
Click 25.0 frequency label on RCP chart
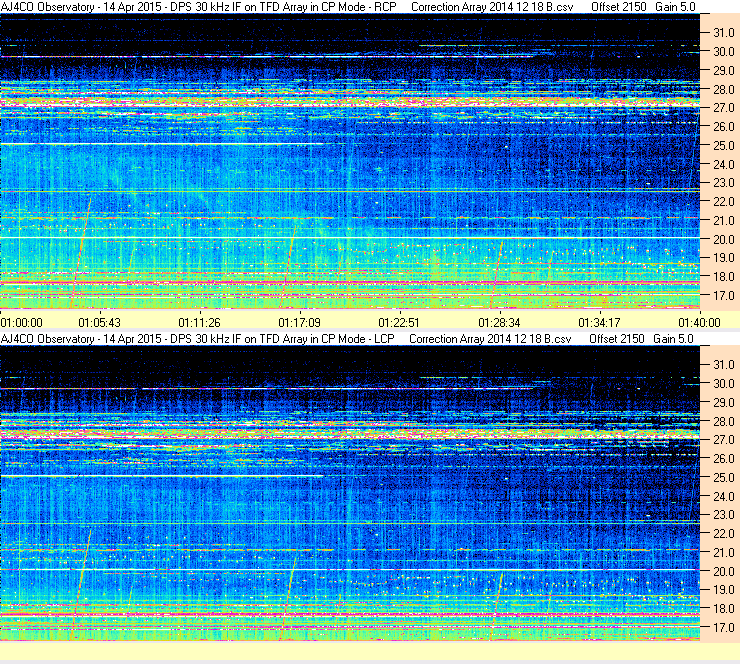[723, 145]
